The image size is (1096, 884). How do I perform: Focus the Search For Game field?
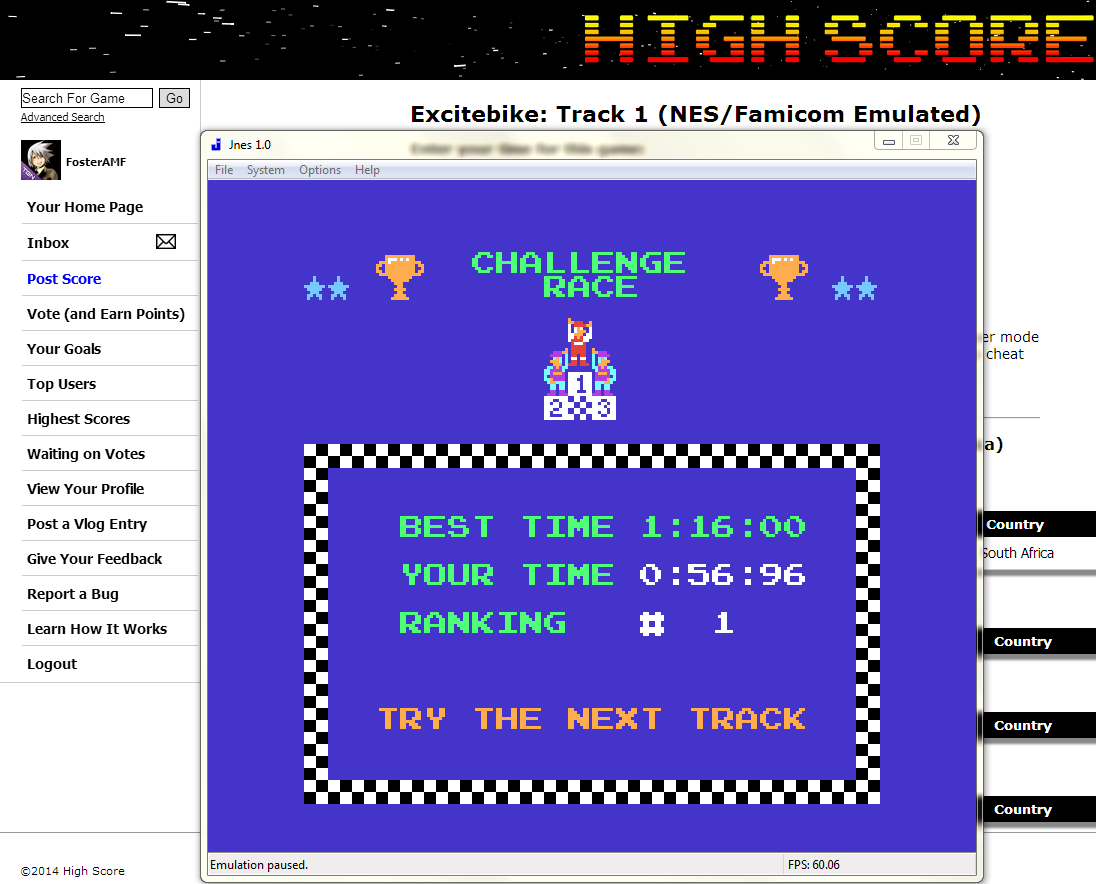pos(87,98)
